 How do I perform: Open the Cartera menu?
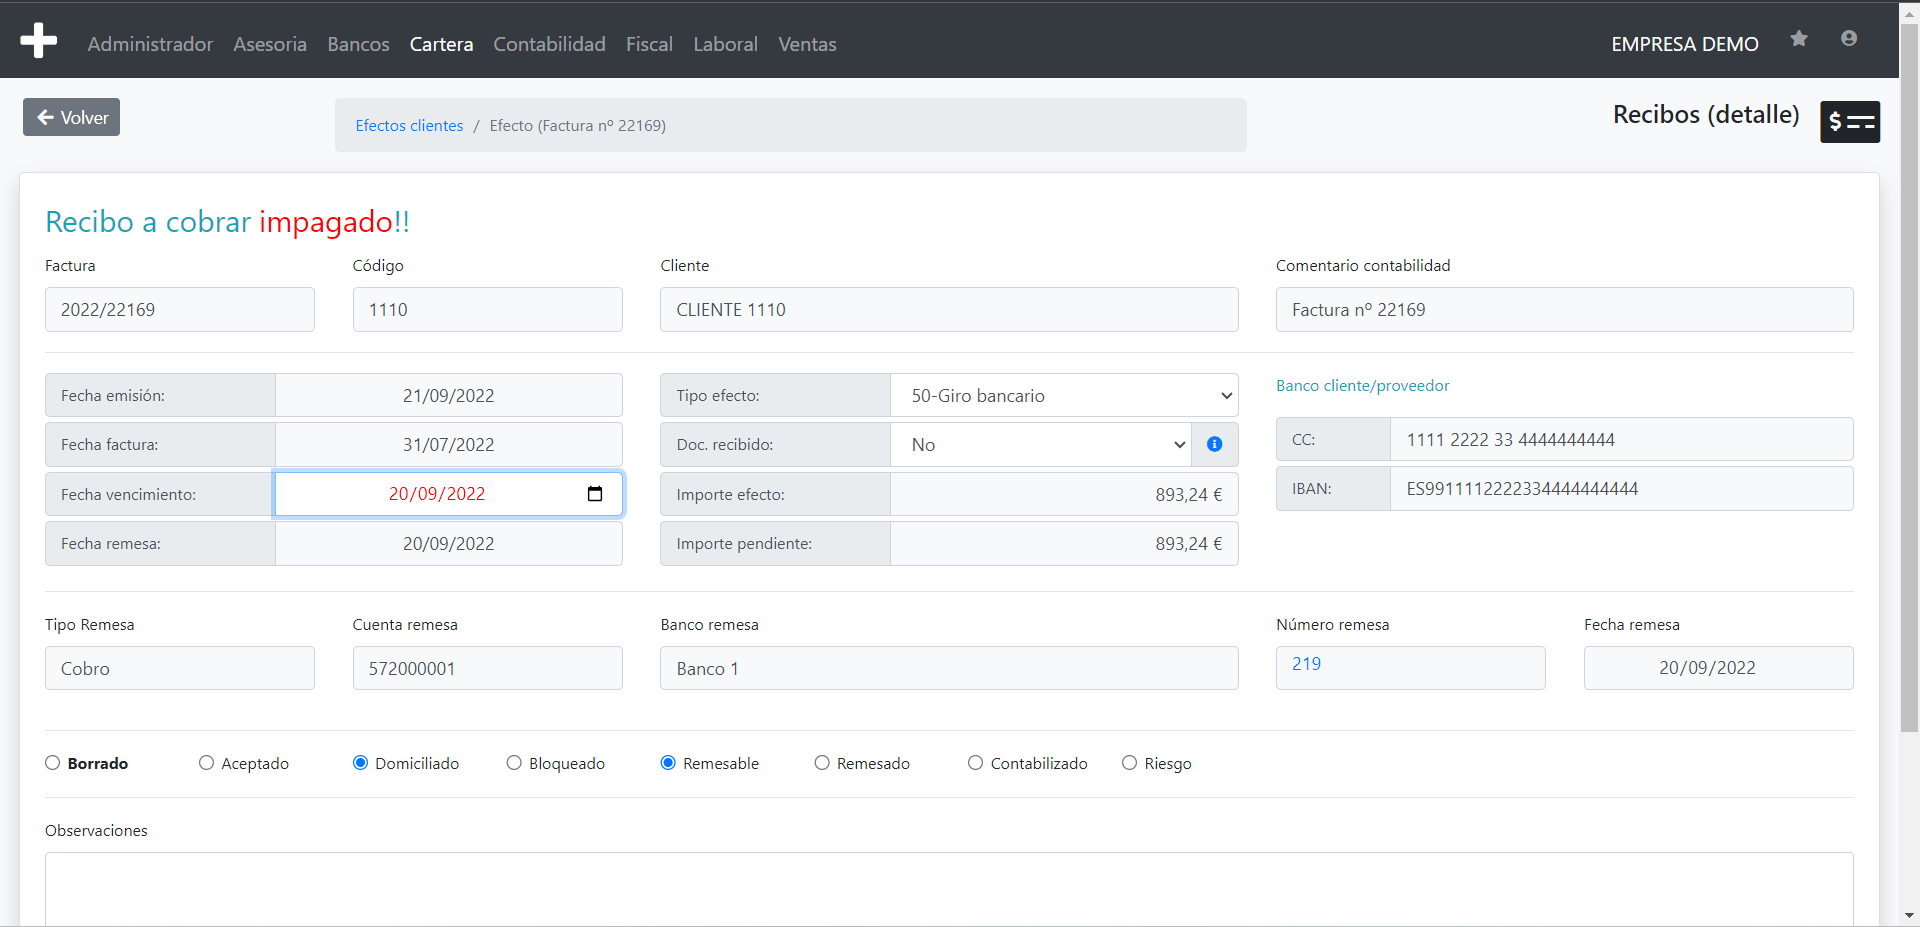441,44
